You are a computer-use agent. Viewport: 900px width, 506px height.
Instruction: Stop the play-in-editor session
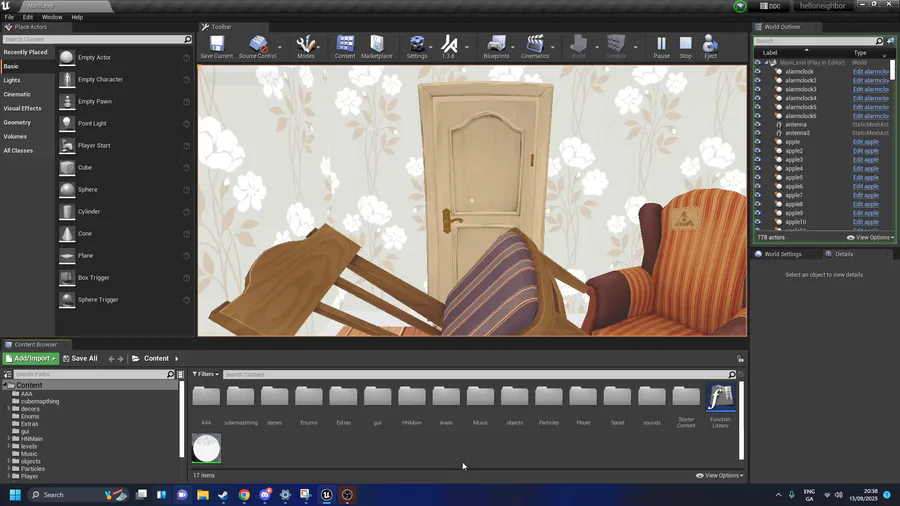685,46
